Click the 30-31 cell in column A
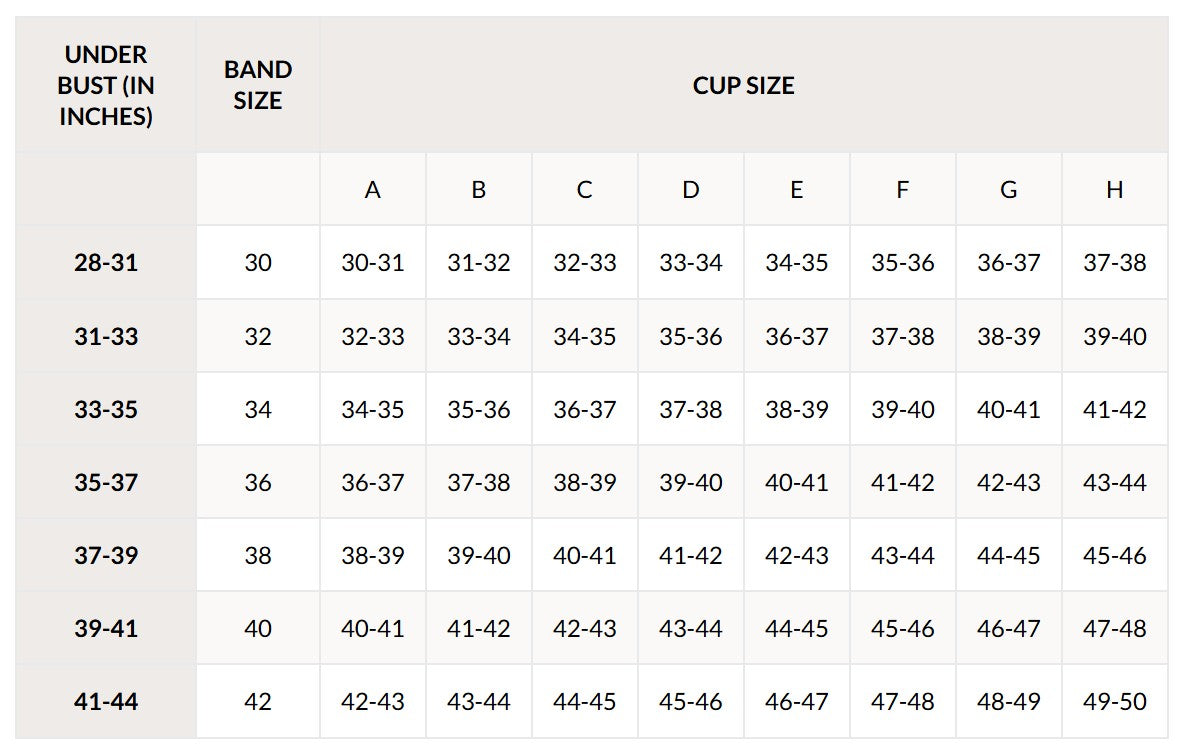Viewport: 1185px width, 750px height. point(373,262)
